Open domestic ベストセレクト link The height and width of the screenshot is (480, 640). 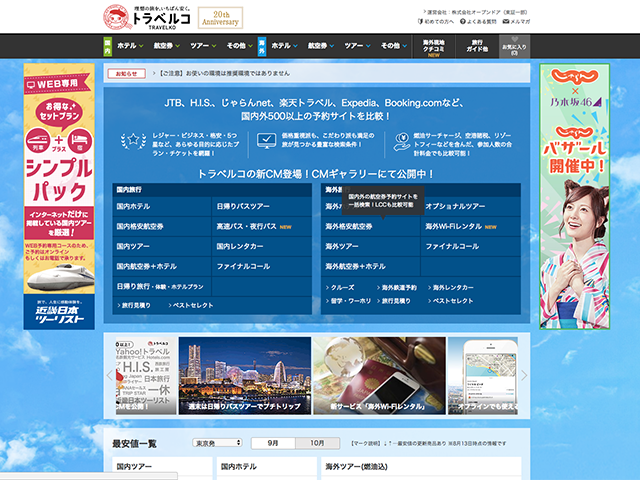point(191,305)
